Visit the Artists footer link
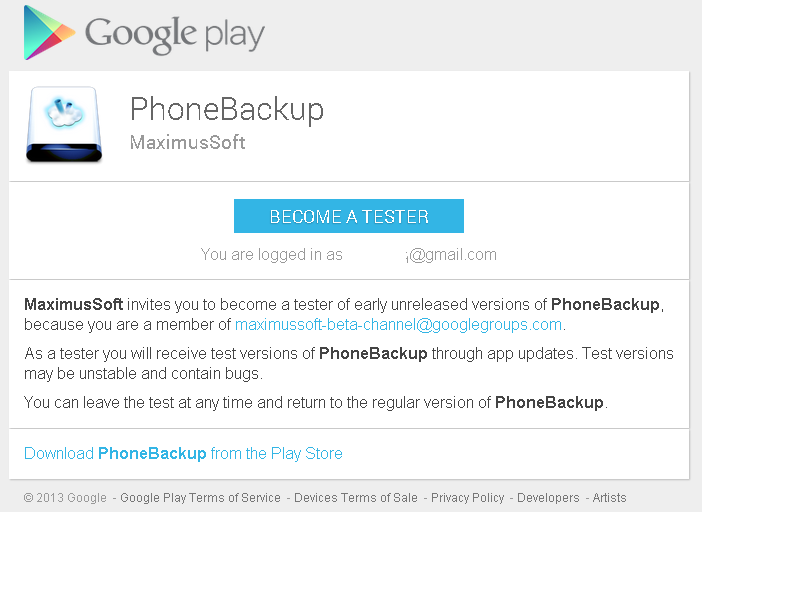Viewport: 800px width, 600px height. coord(609,498)
